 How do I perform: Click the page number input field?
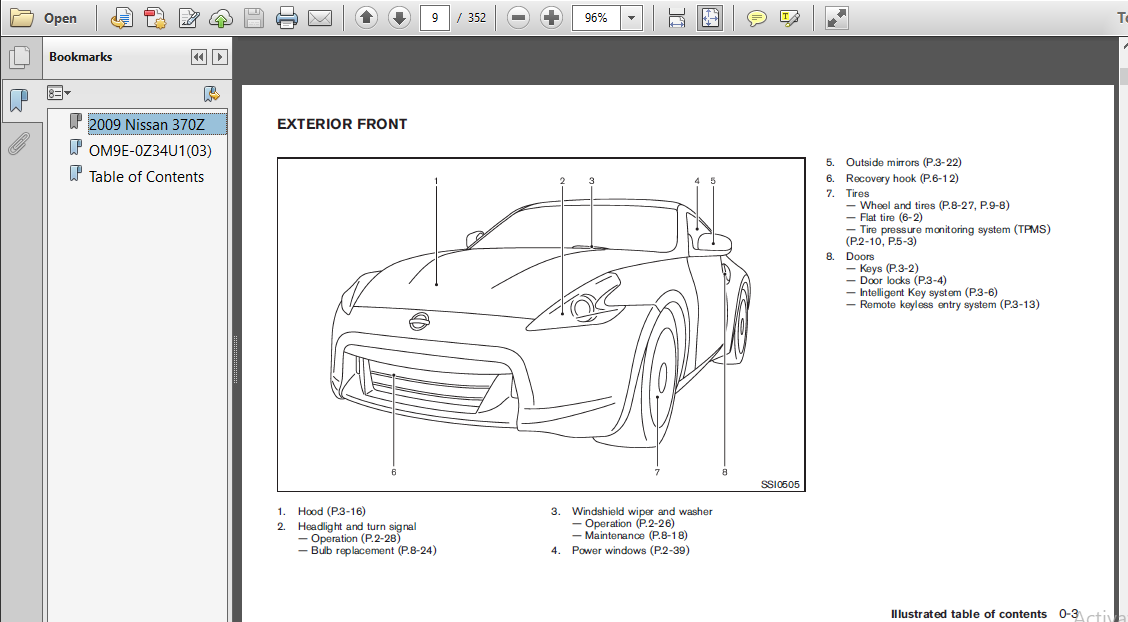tap(435, 17)
